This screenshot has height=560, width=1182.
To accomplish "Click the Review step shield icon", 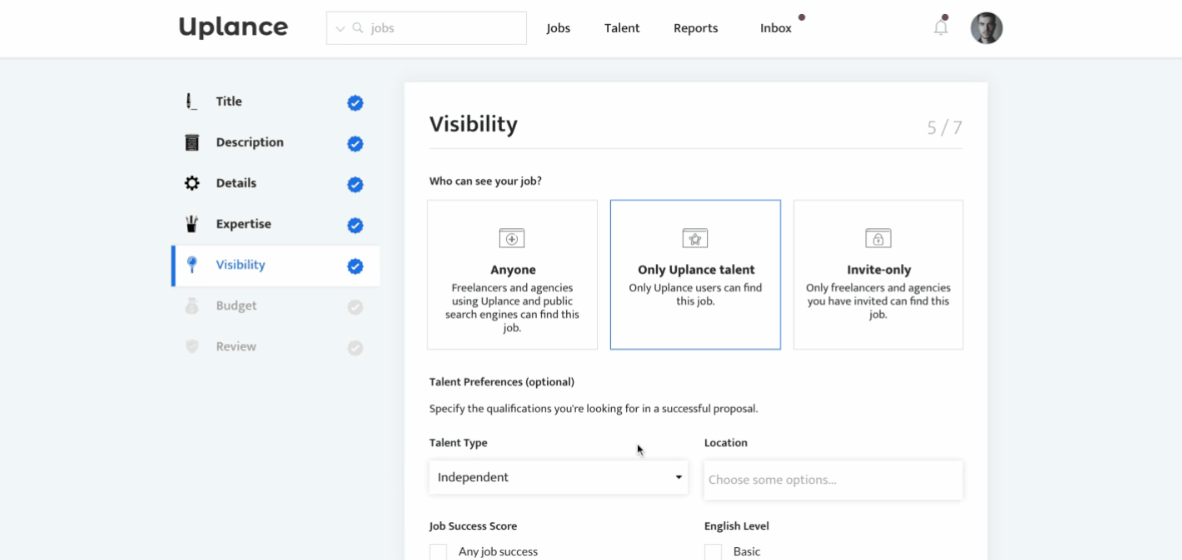I will [x=192, y=347].
